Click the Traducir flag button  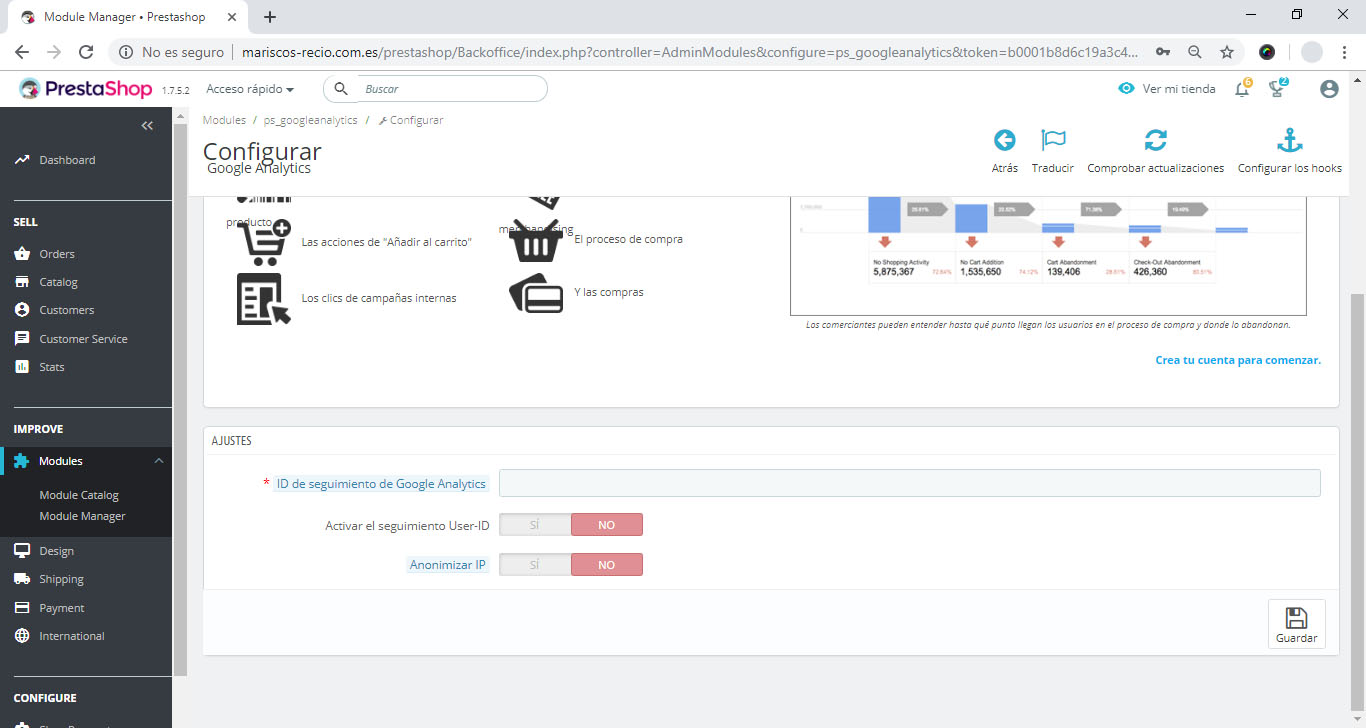pyautogui.click(x=1053, y=152)
